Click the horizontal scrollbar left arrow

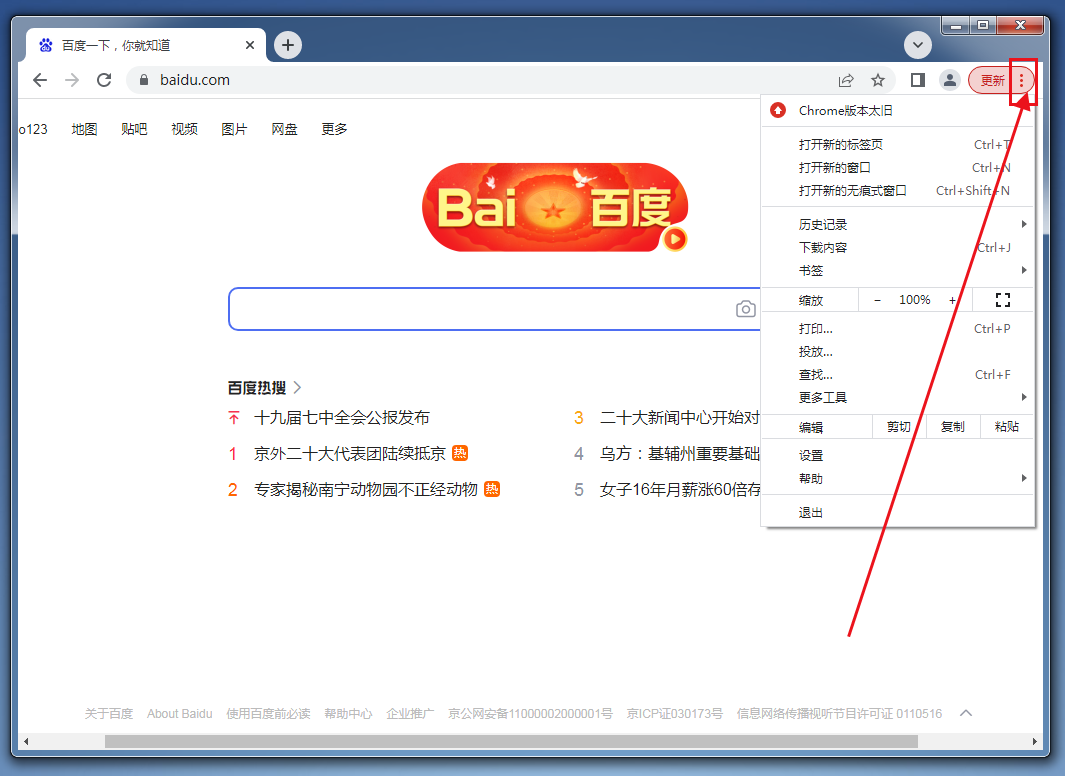[26, 741]
